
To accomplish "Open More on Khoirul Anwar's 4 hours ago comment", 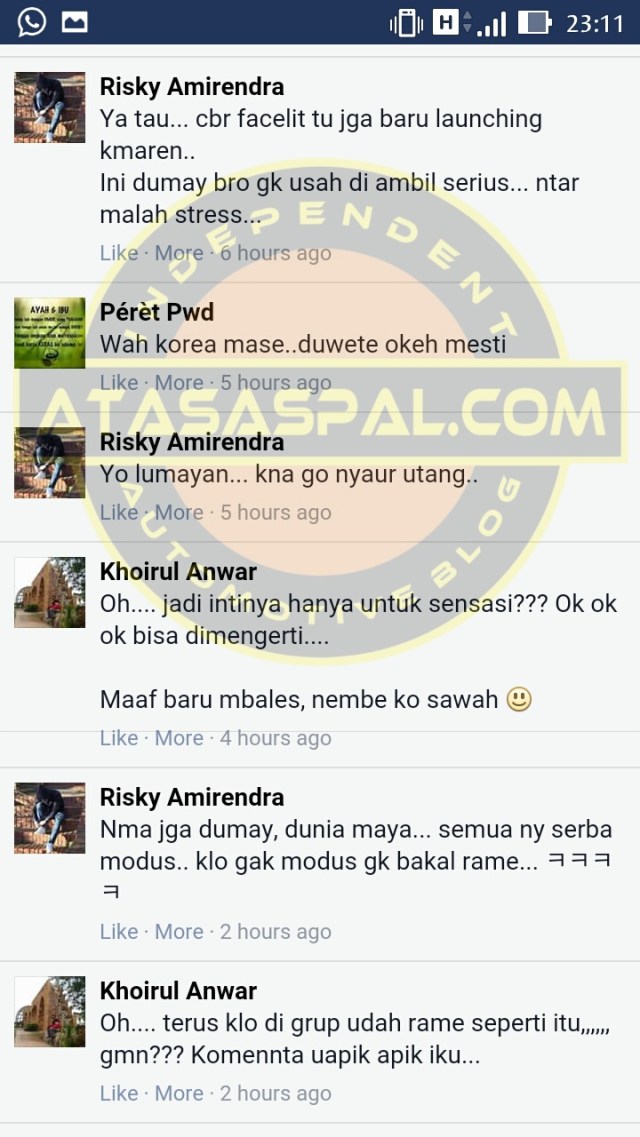I will [x=179, y=738].
